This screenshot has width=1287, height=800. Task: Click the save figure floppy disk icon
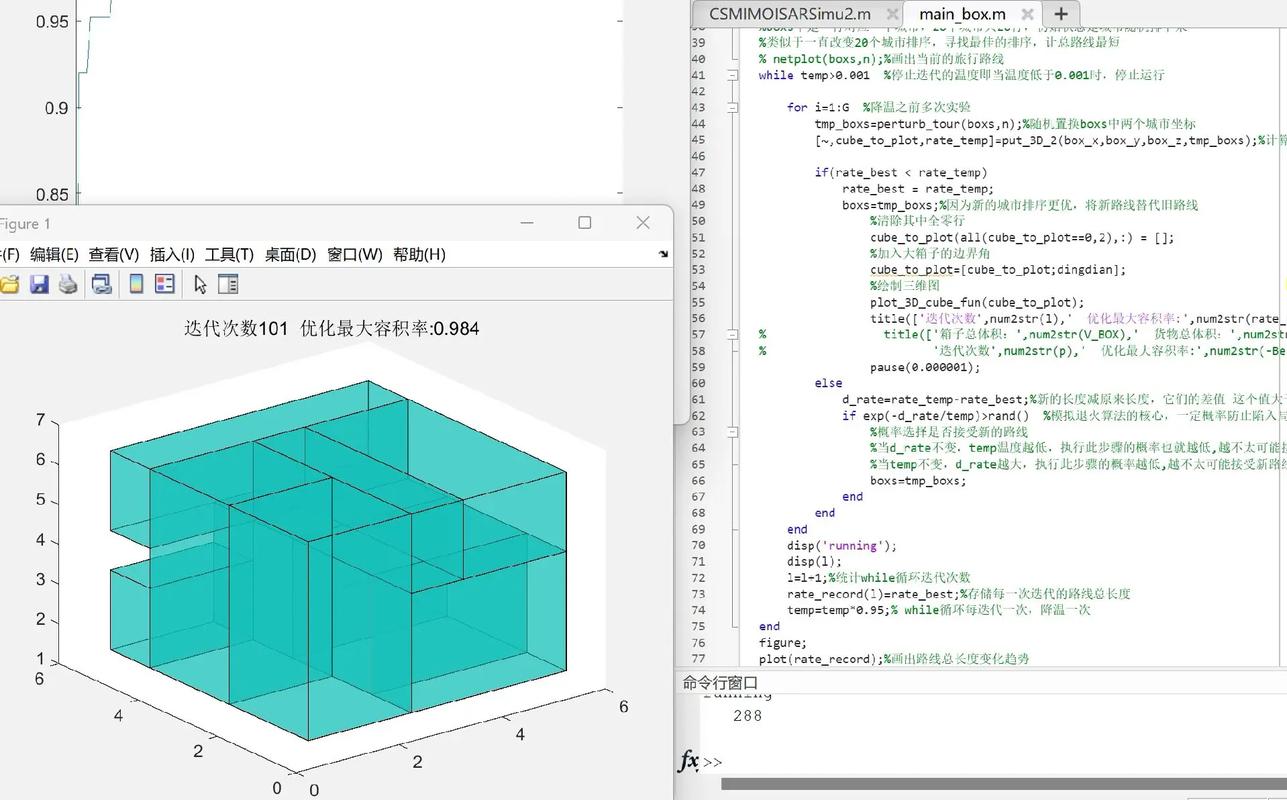tap(39, 284)
